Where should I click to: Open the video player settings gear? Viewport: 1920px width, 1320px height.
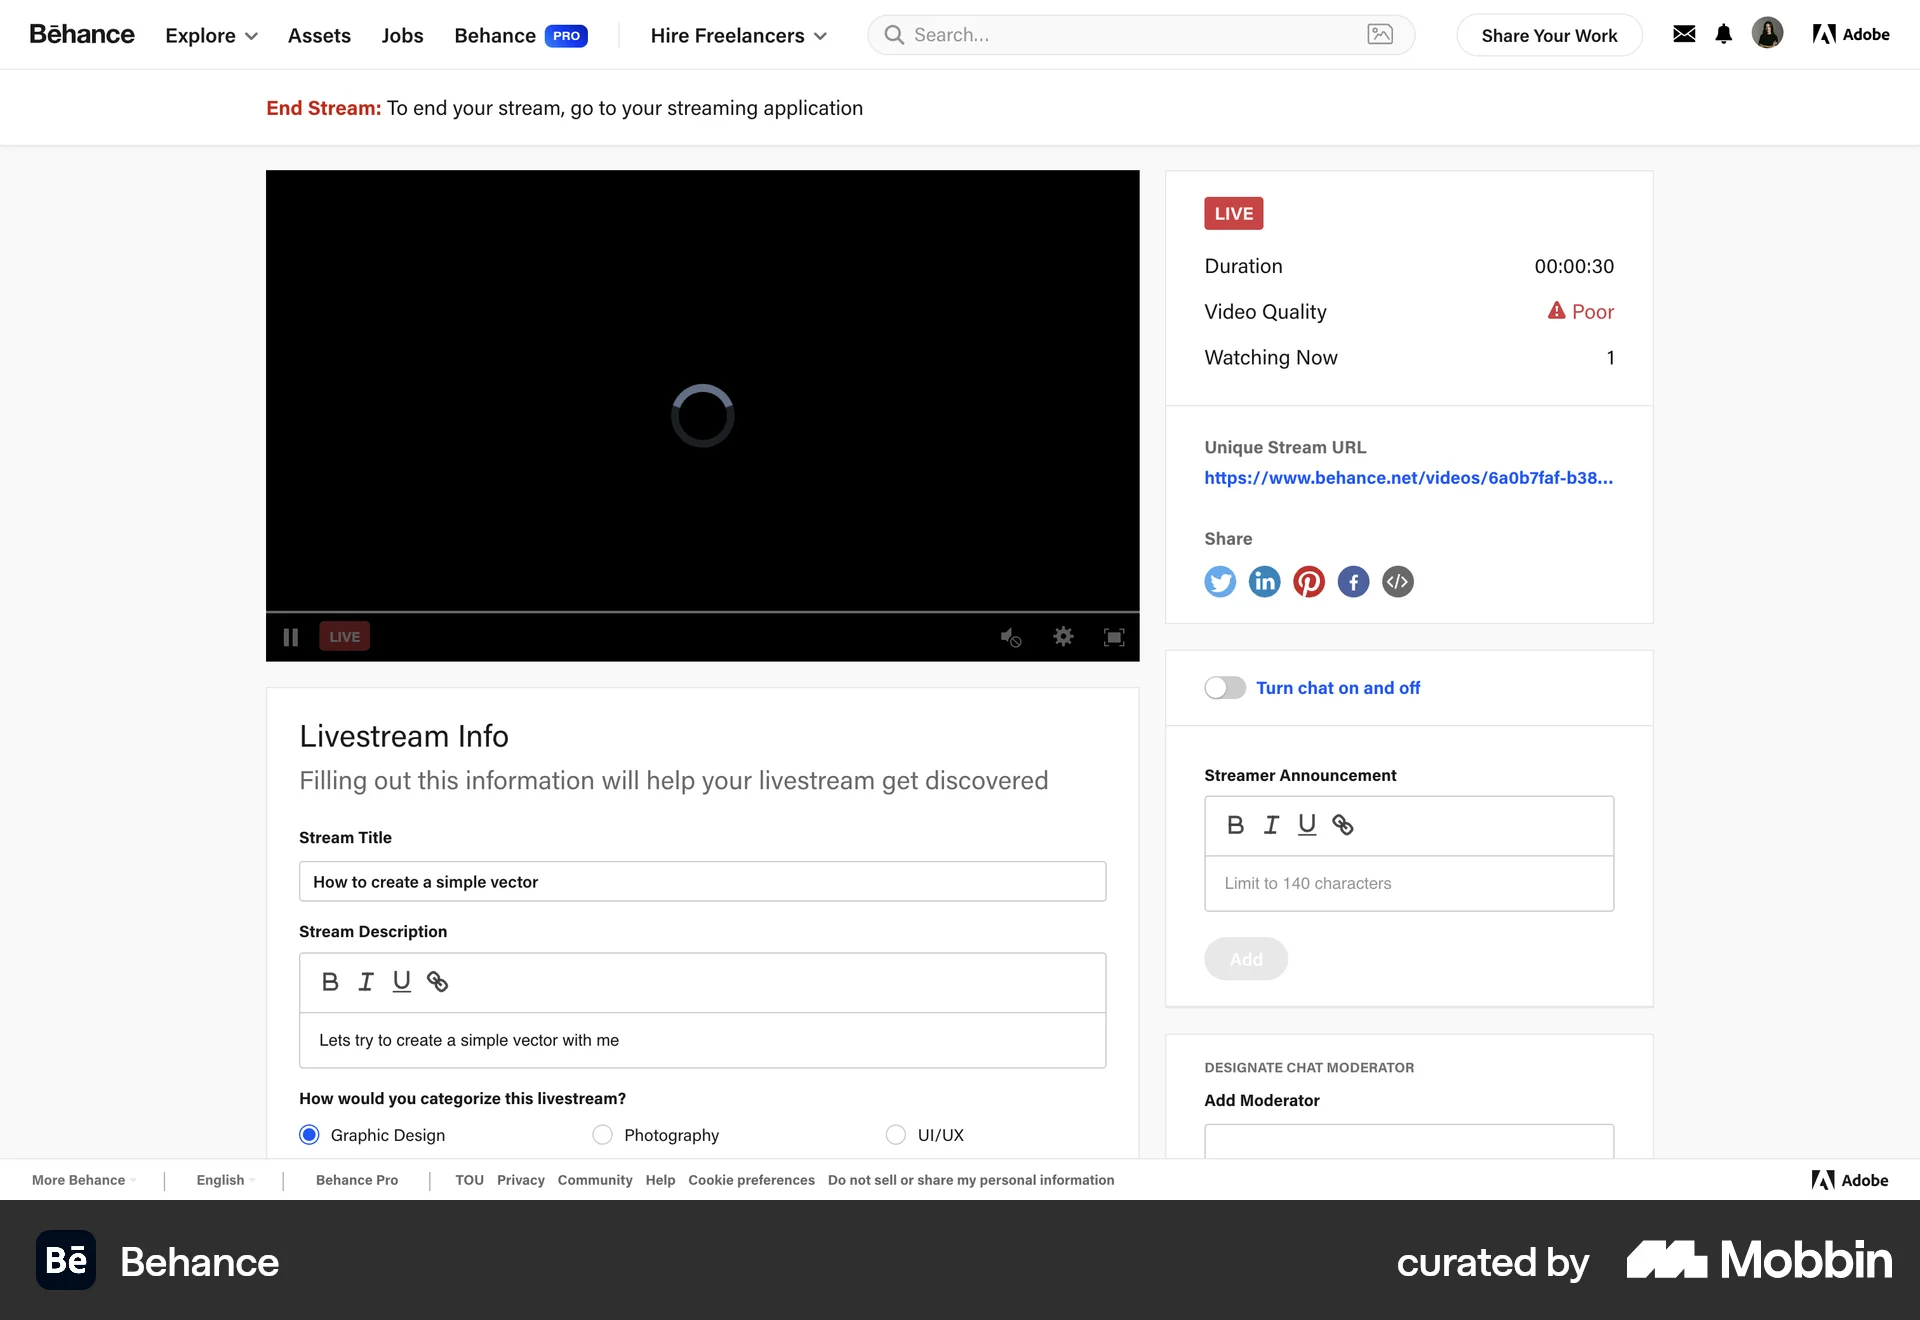point(1063,637)
